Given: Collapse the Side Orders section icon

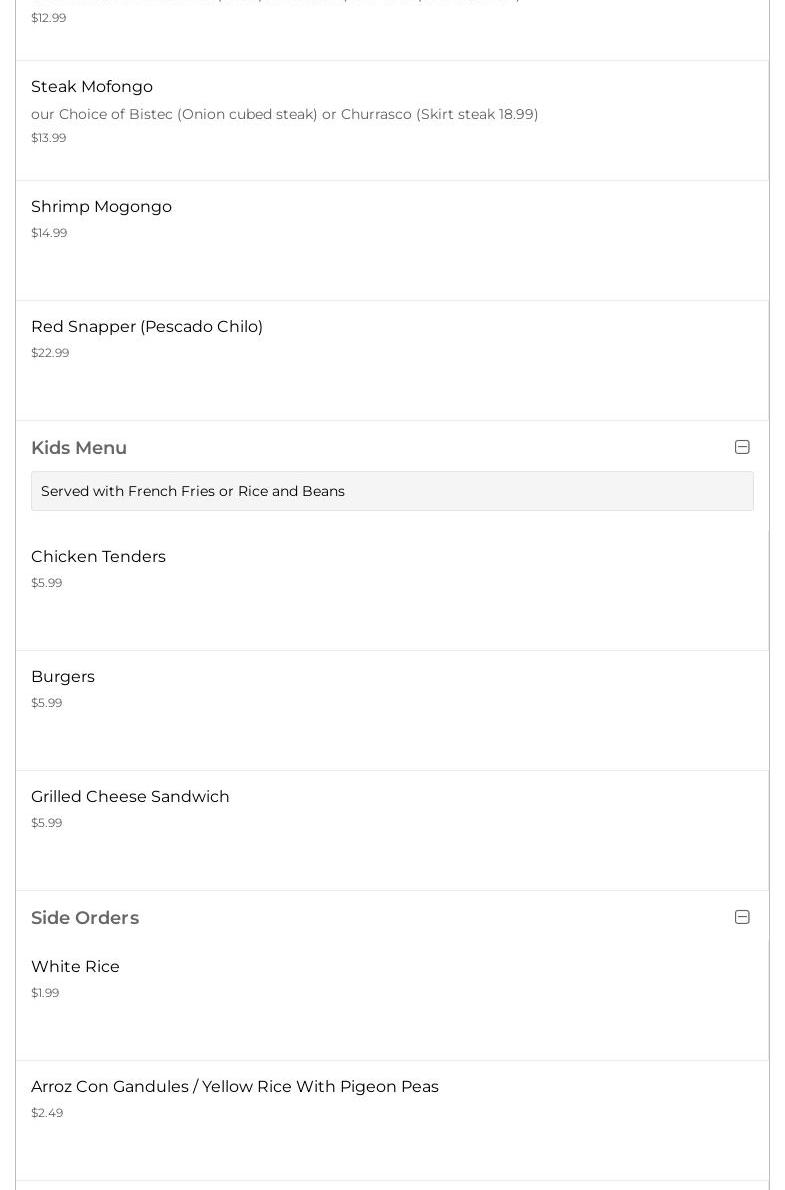Looking at the screenshot, I should click(x=742, y=917).
